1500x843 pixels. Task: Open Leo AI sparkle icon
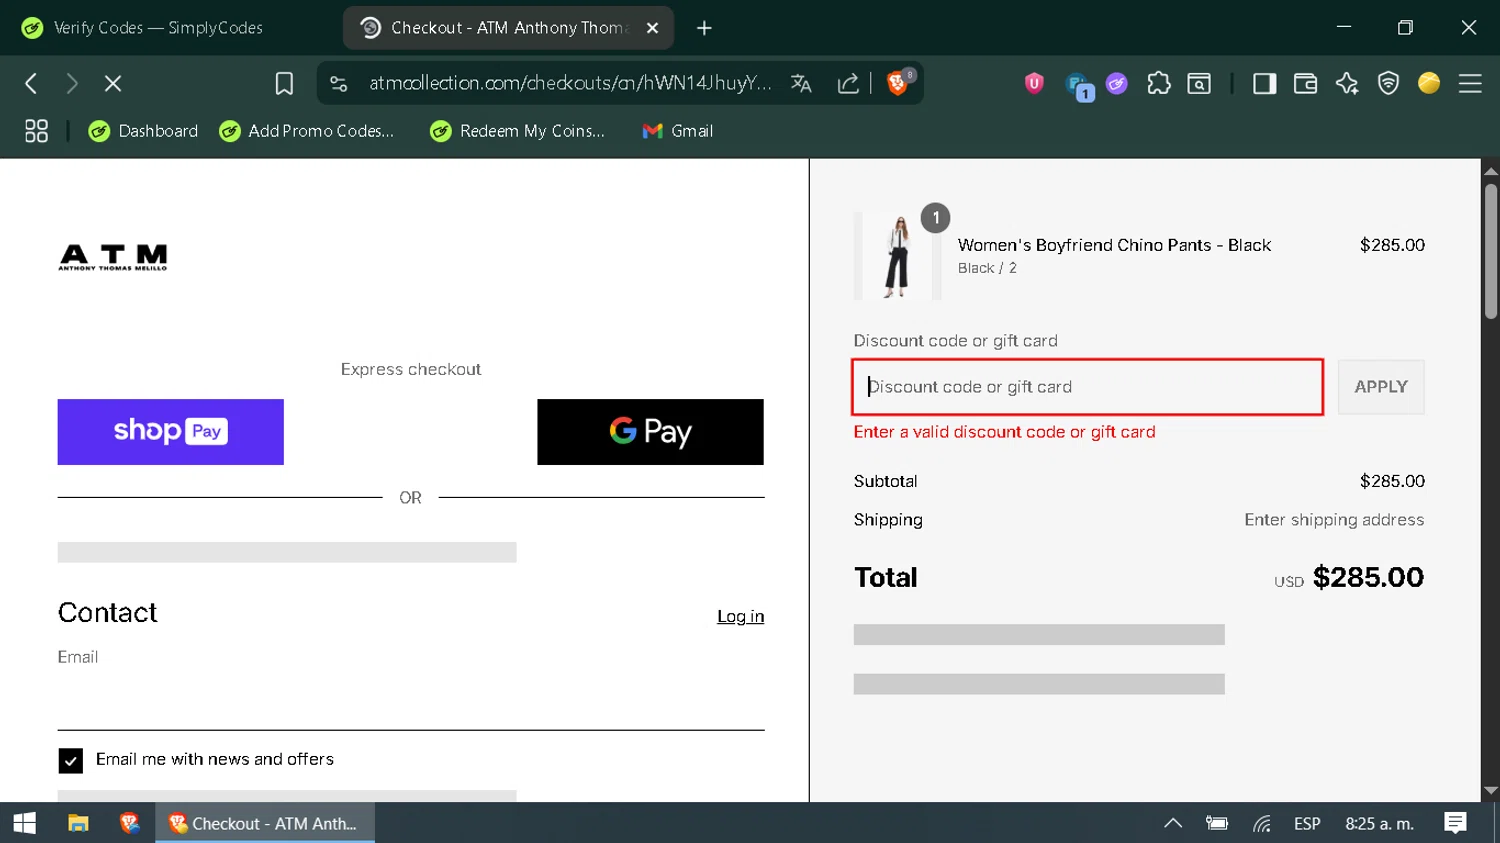(x=1347, y=84)
